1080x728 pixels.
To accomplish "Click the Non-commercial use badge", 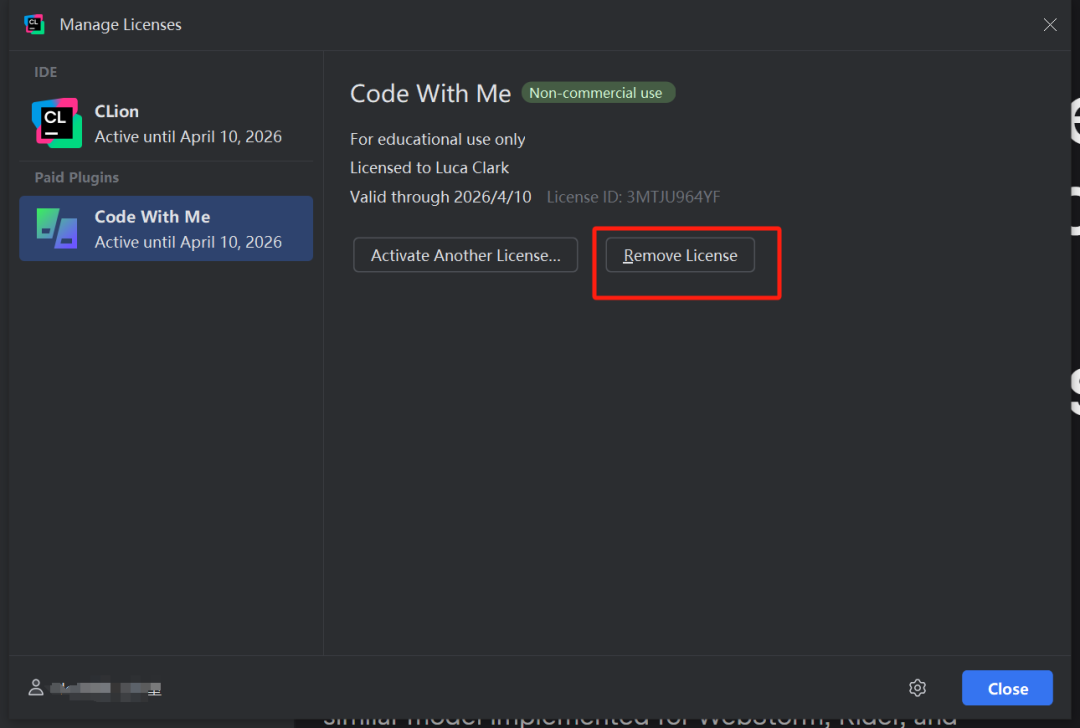I will 598,93.
